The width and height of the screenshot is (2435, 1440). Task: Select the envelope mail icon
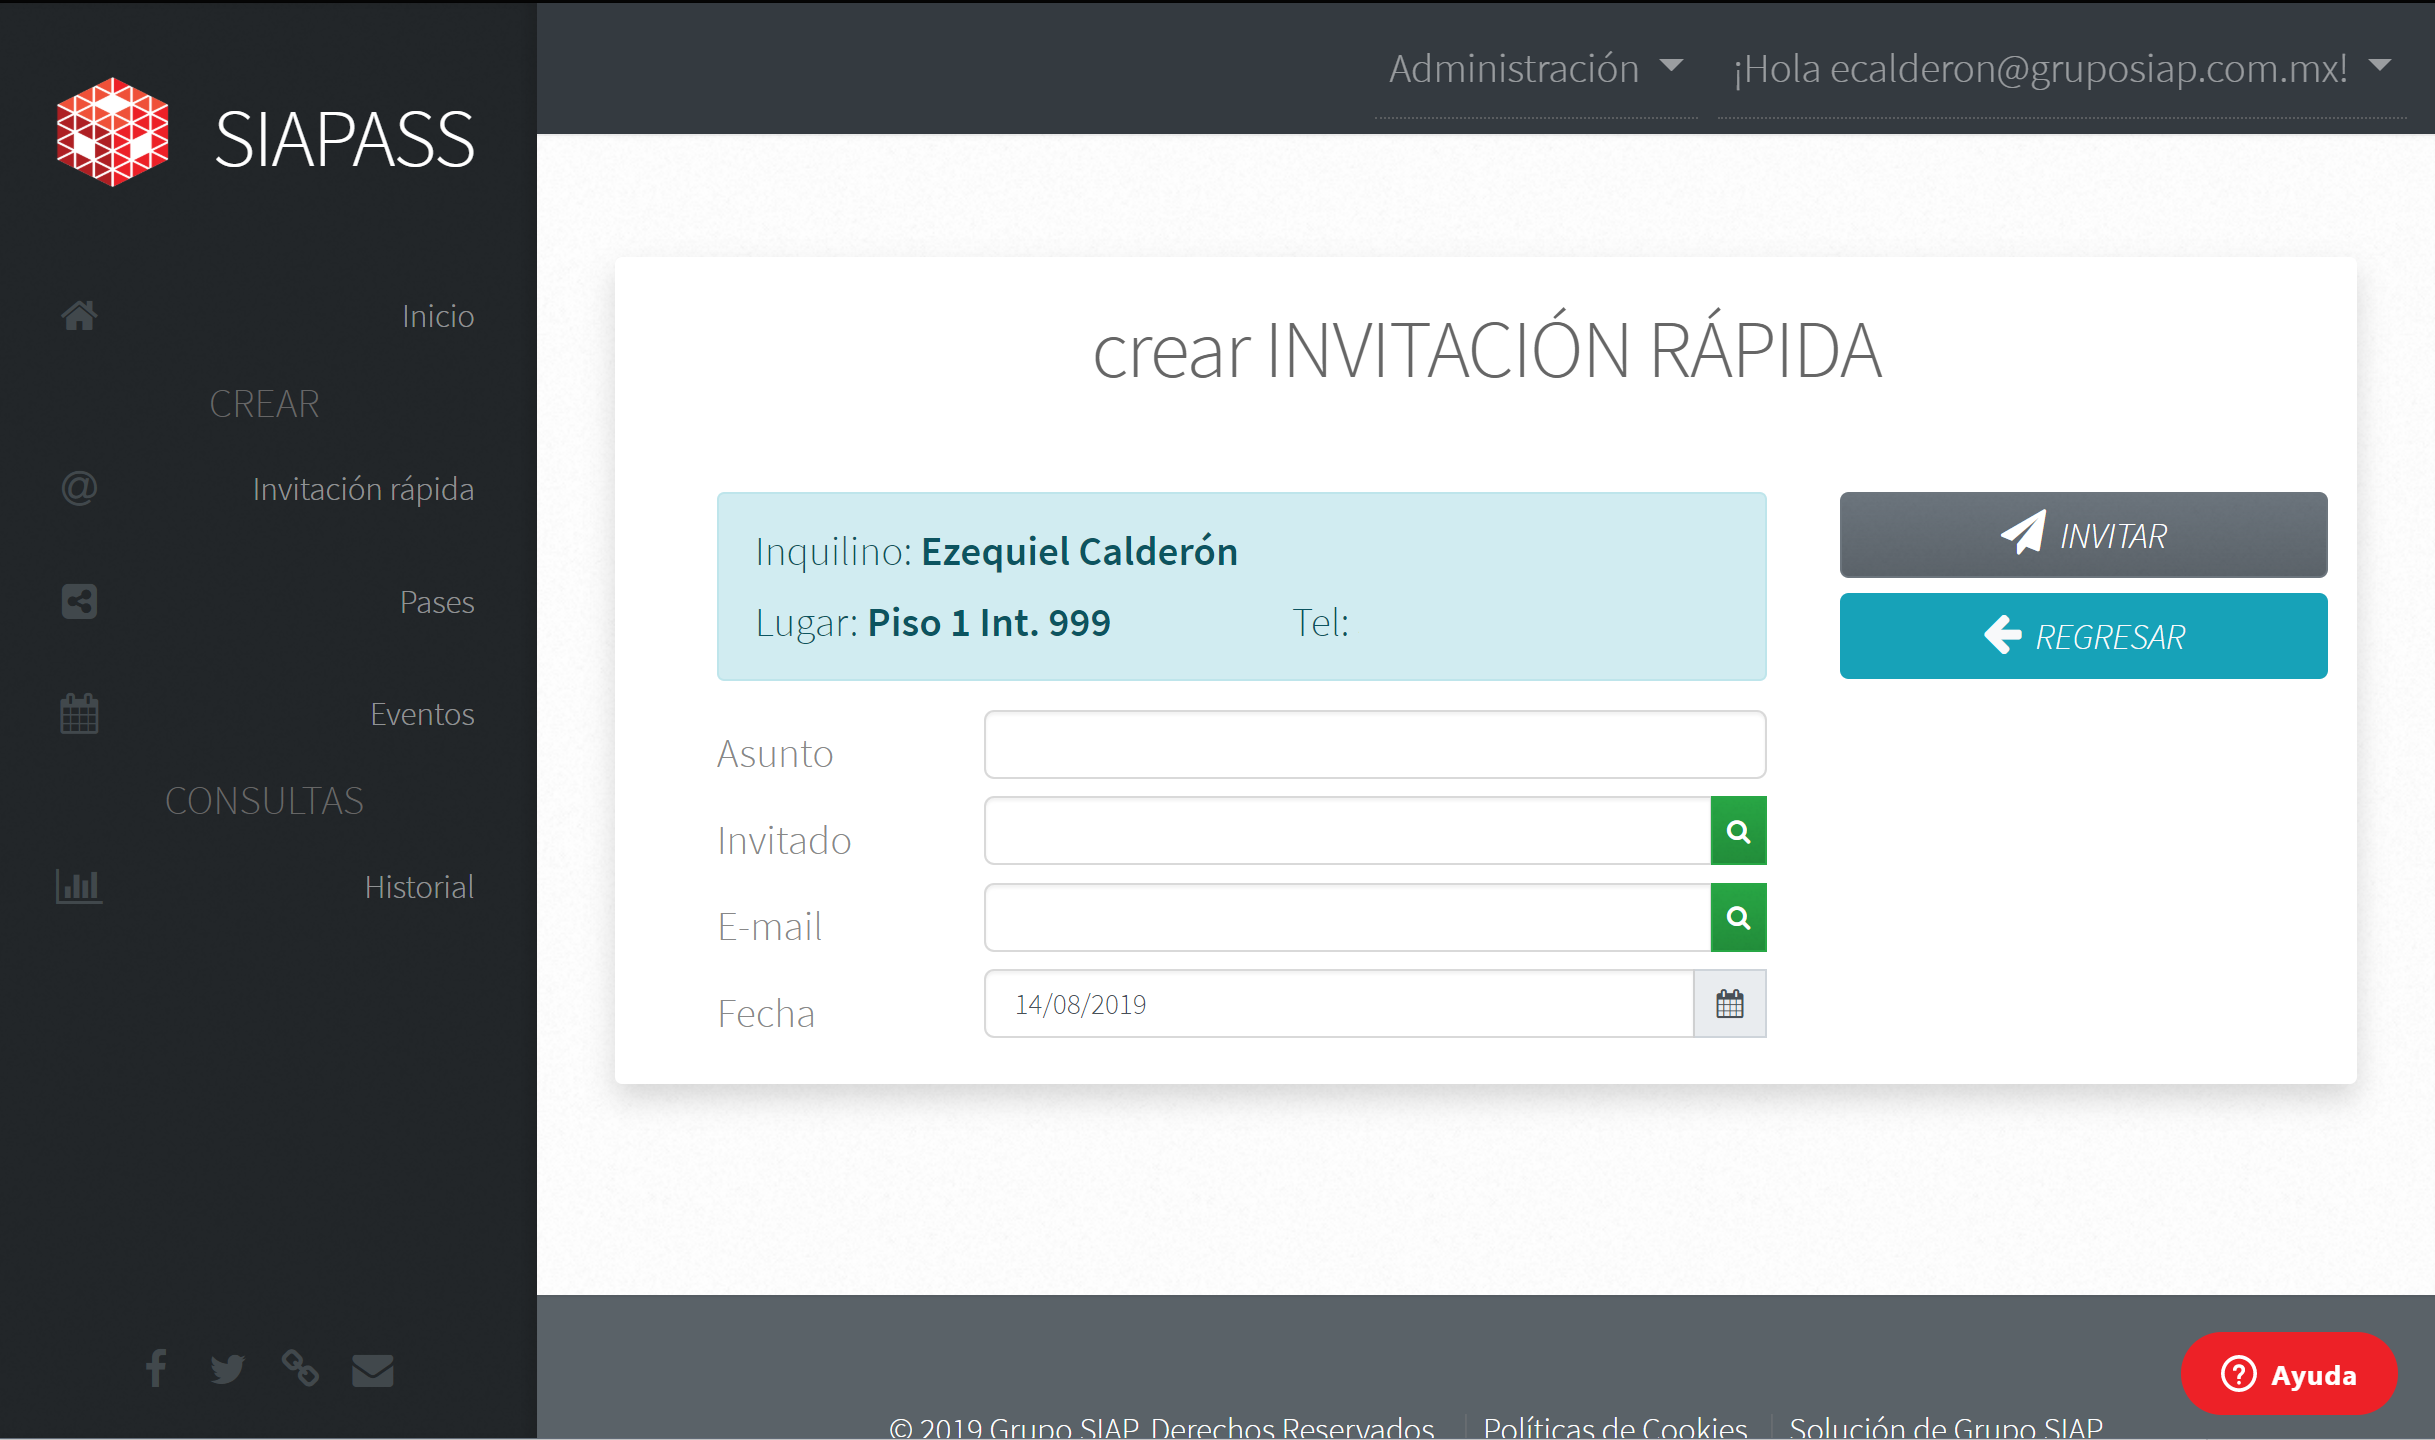pos(373,1369)
